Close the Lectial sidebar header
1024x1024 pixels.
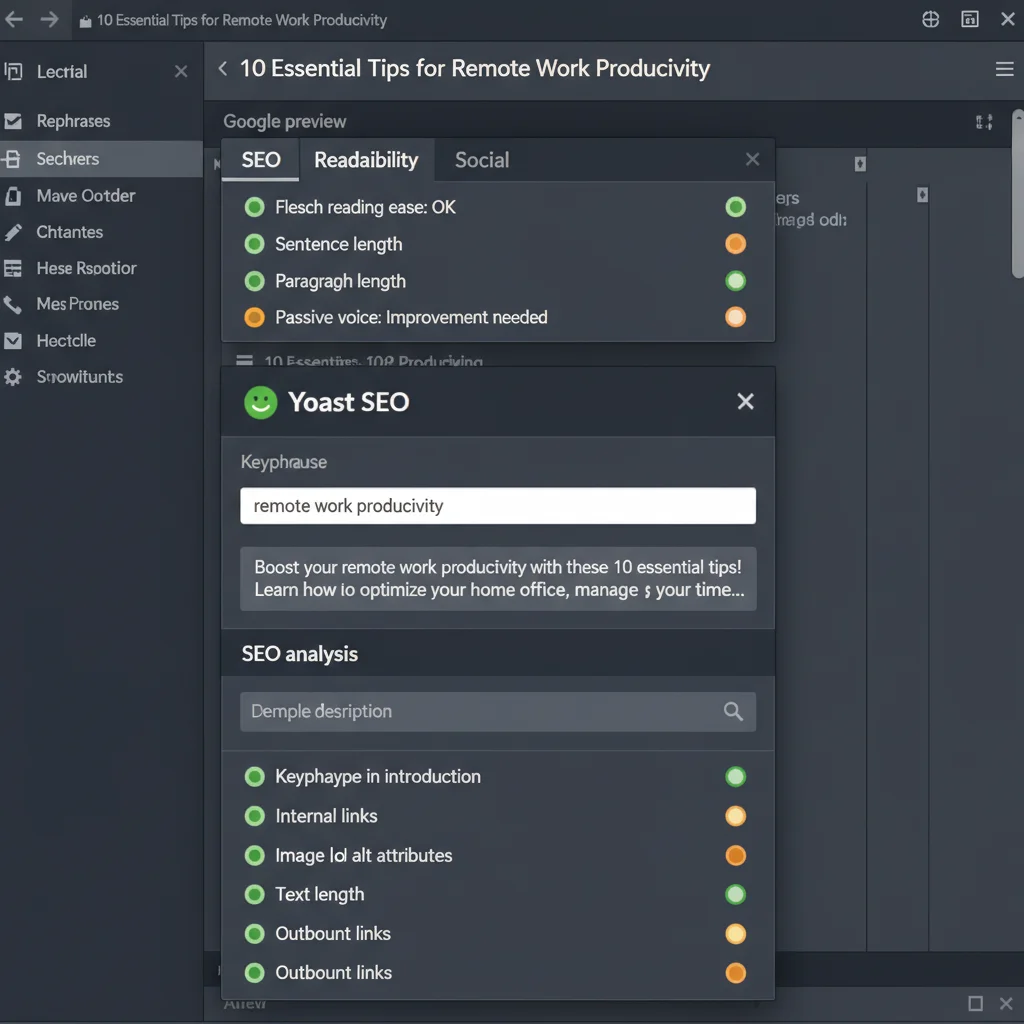181,71
